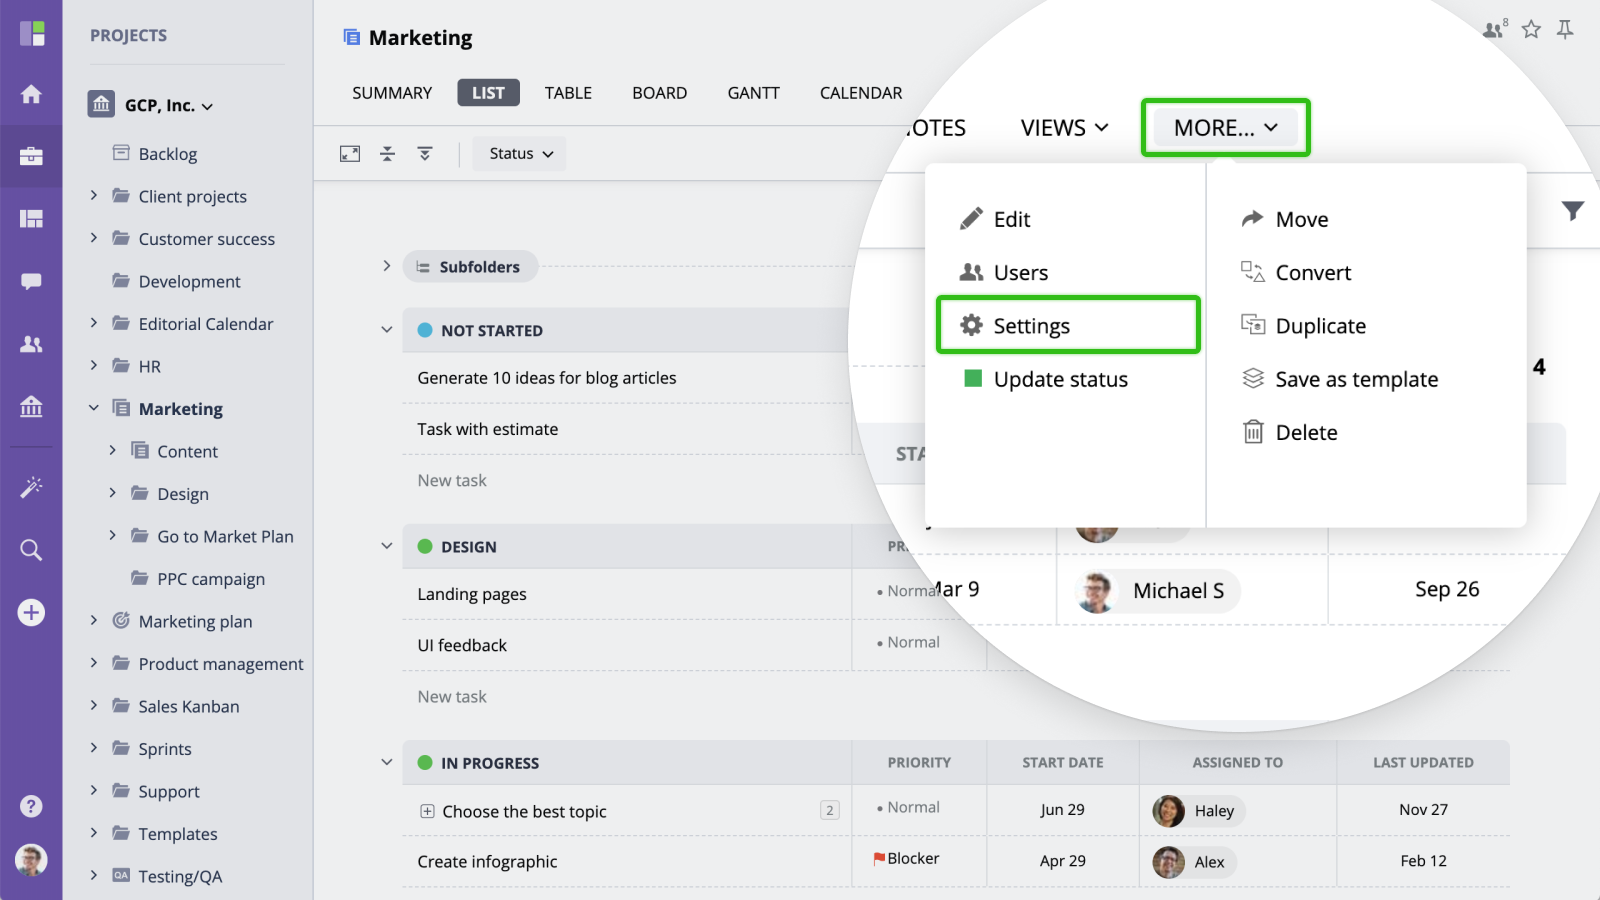The width and height of the screenshot is (1600, 900).
Task: Click the Haley assignee chip
Action: point(1197,811)
